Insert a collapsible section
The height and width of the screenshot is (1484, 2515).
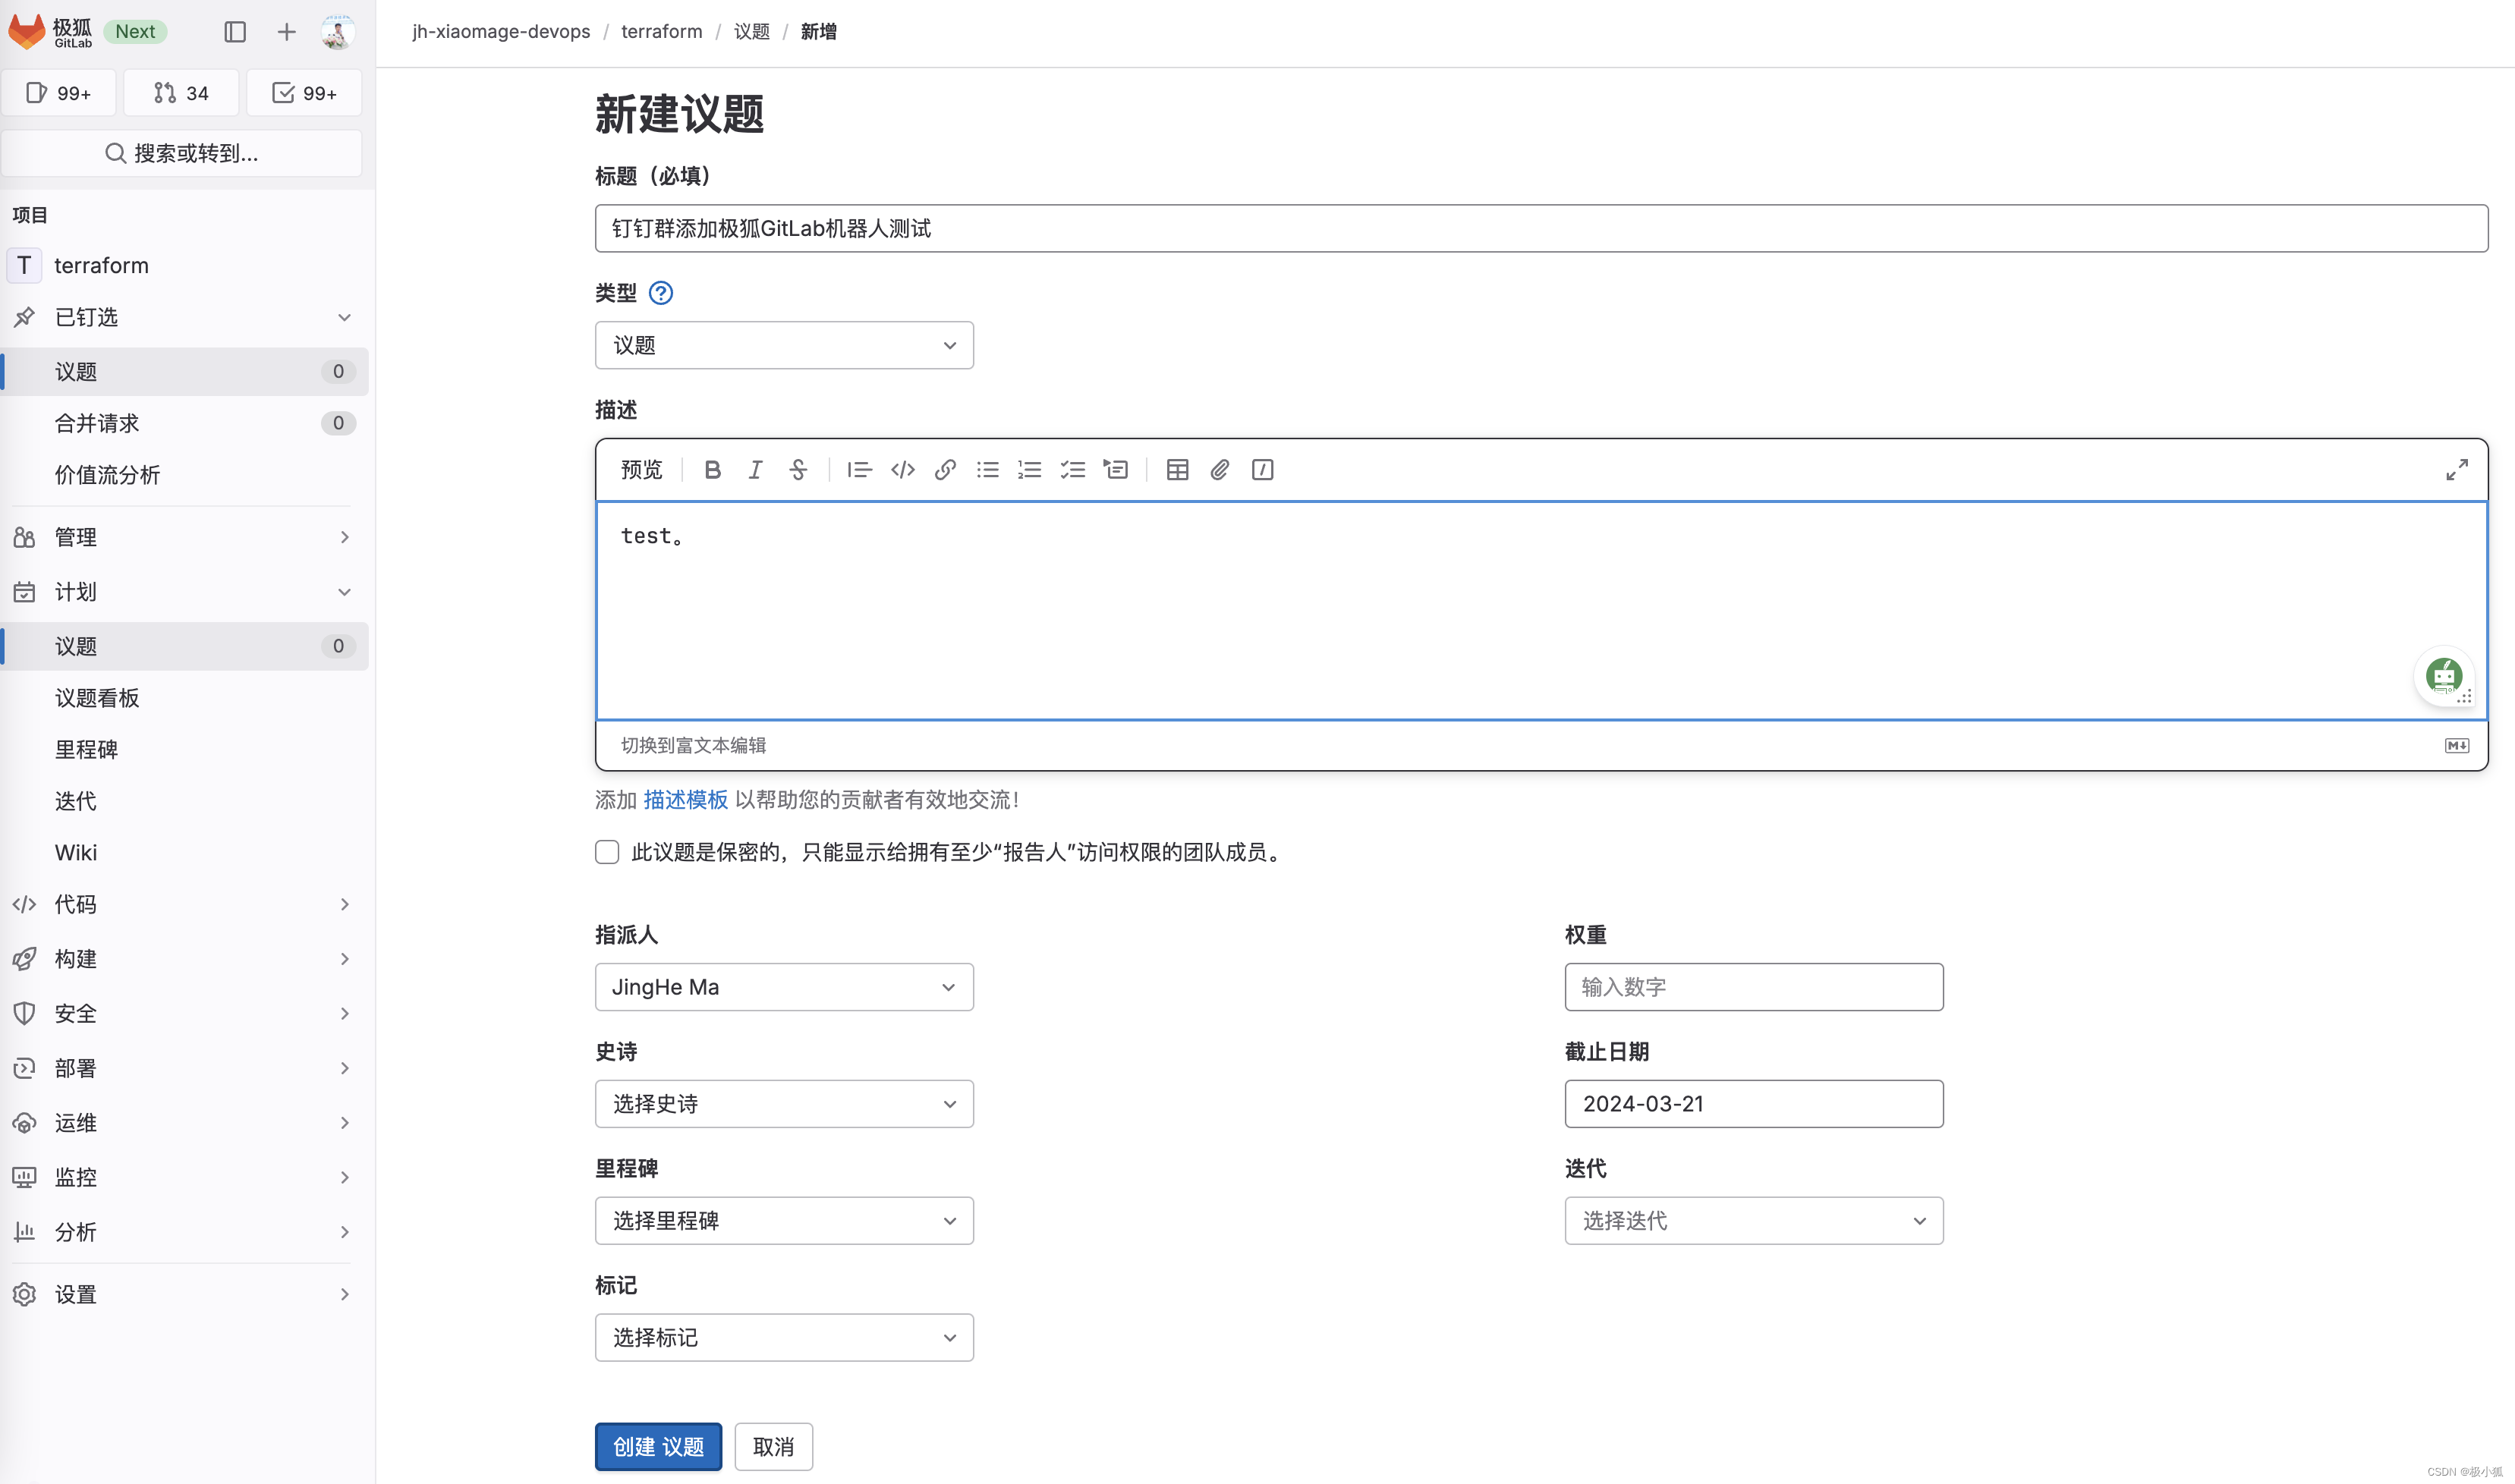click(1115, 470)
